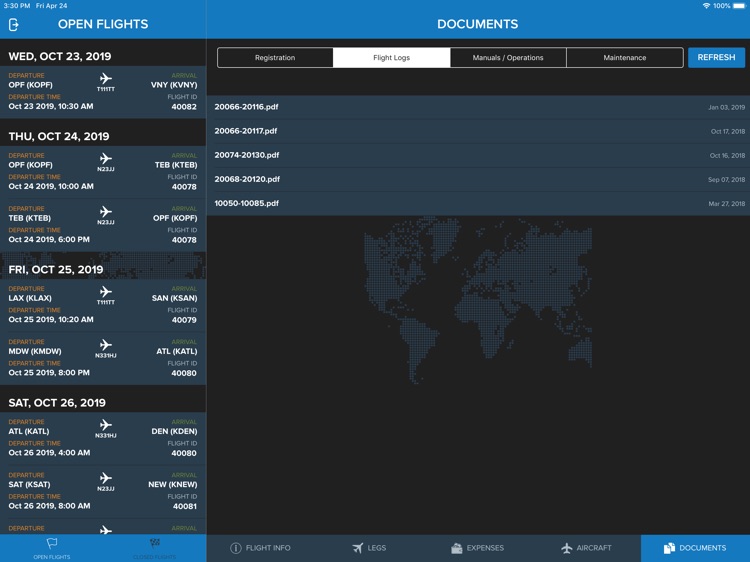Select departure time Oct 26 2019, 8:00 AM
The image size is (750, 562).
click(x=49, y=505)
